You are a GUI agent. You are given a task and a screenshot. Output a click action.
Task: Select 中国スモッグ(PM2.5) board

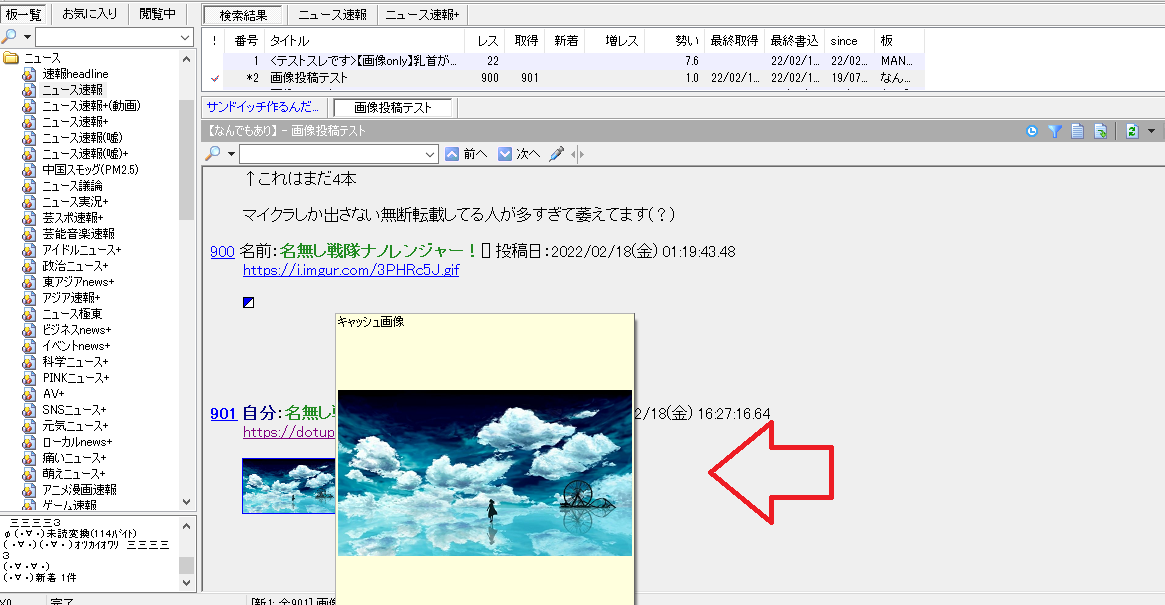90,169
